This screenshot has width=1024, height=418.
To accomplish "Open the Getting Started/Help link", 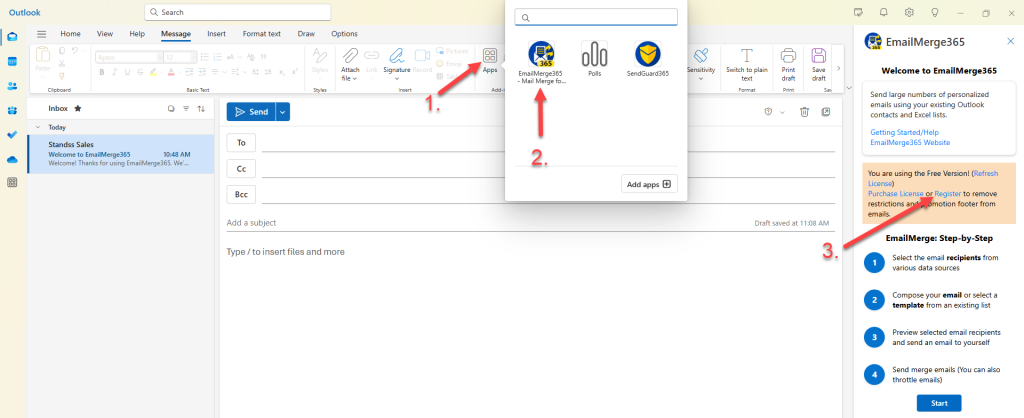I will 905,132.
